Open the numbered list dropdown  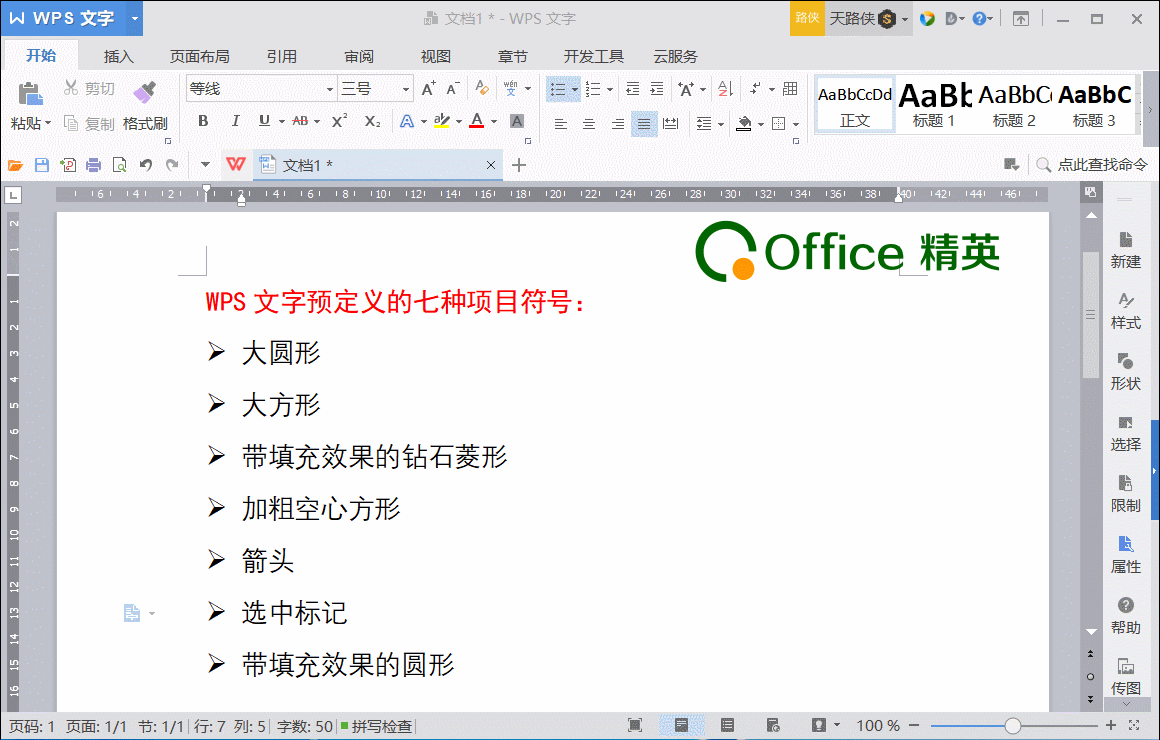[x=608, y=88]
